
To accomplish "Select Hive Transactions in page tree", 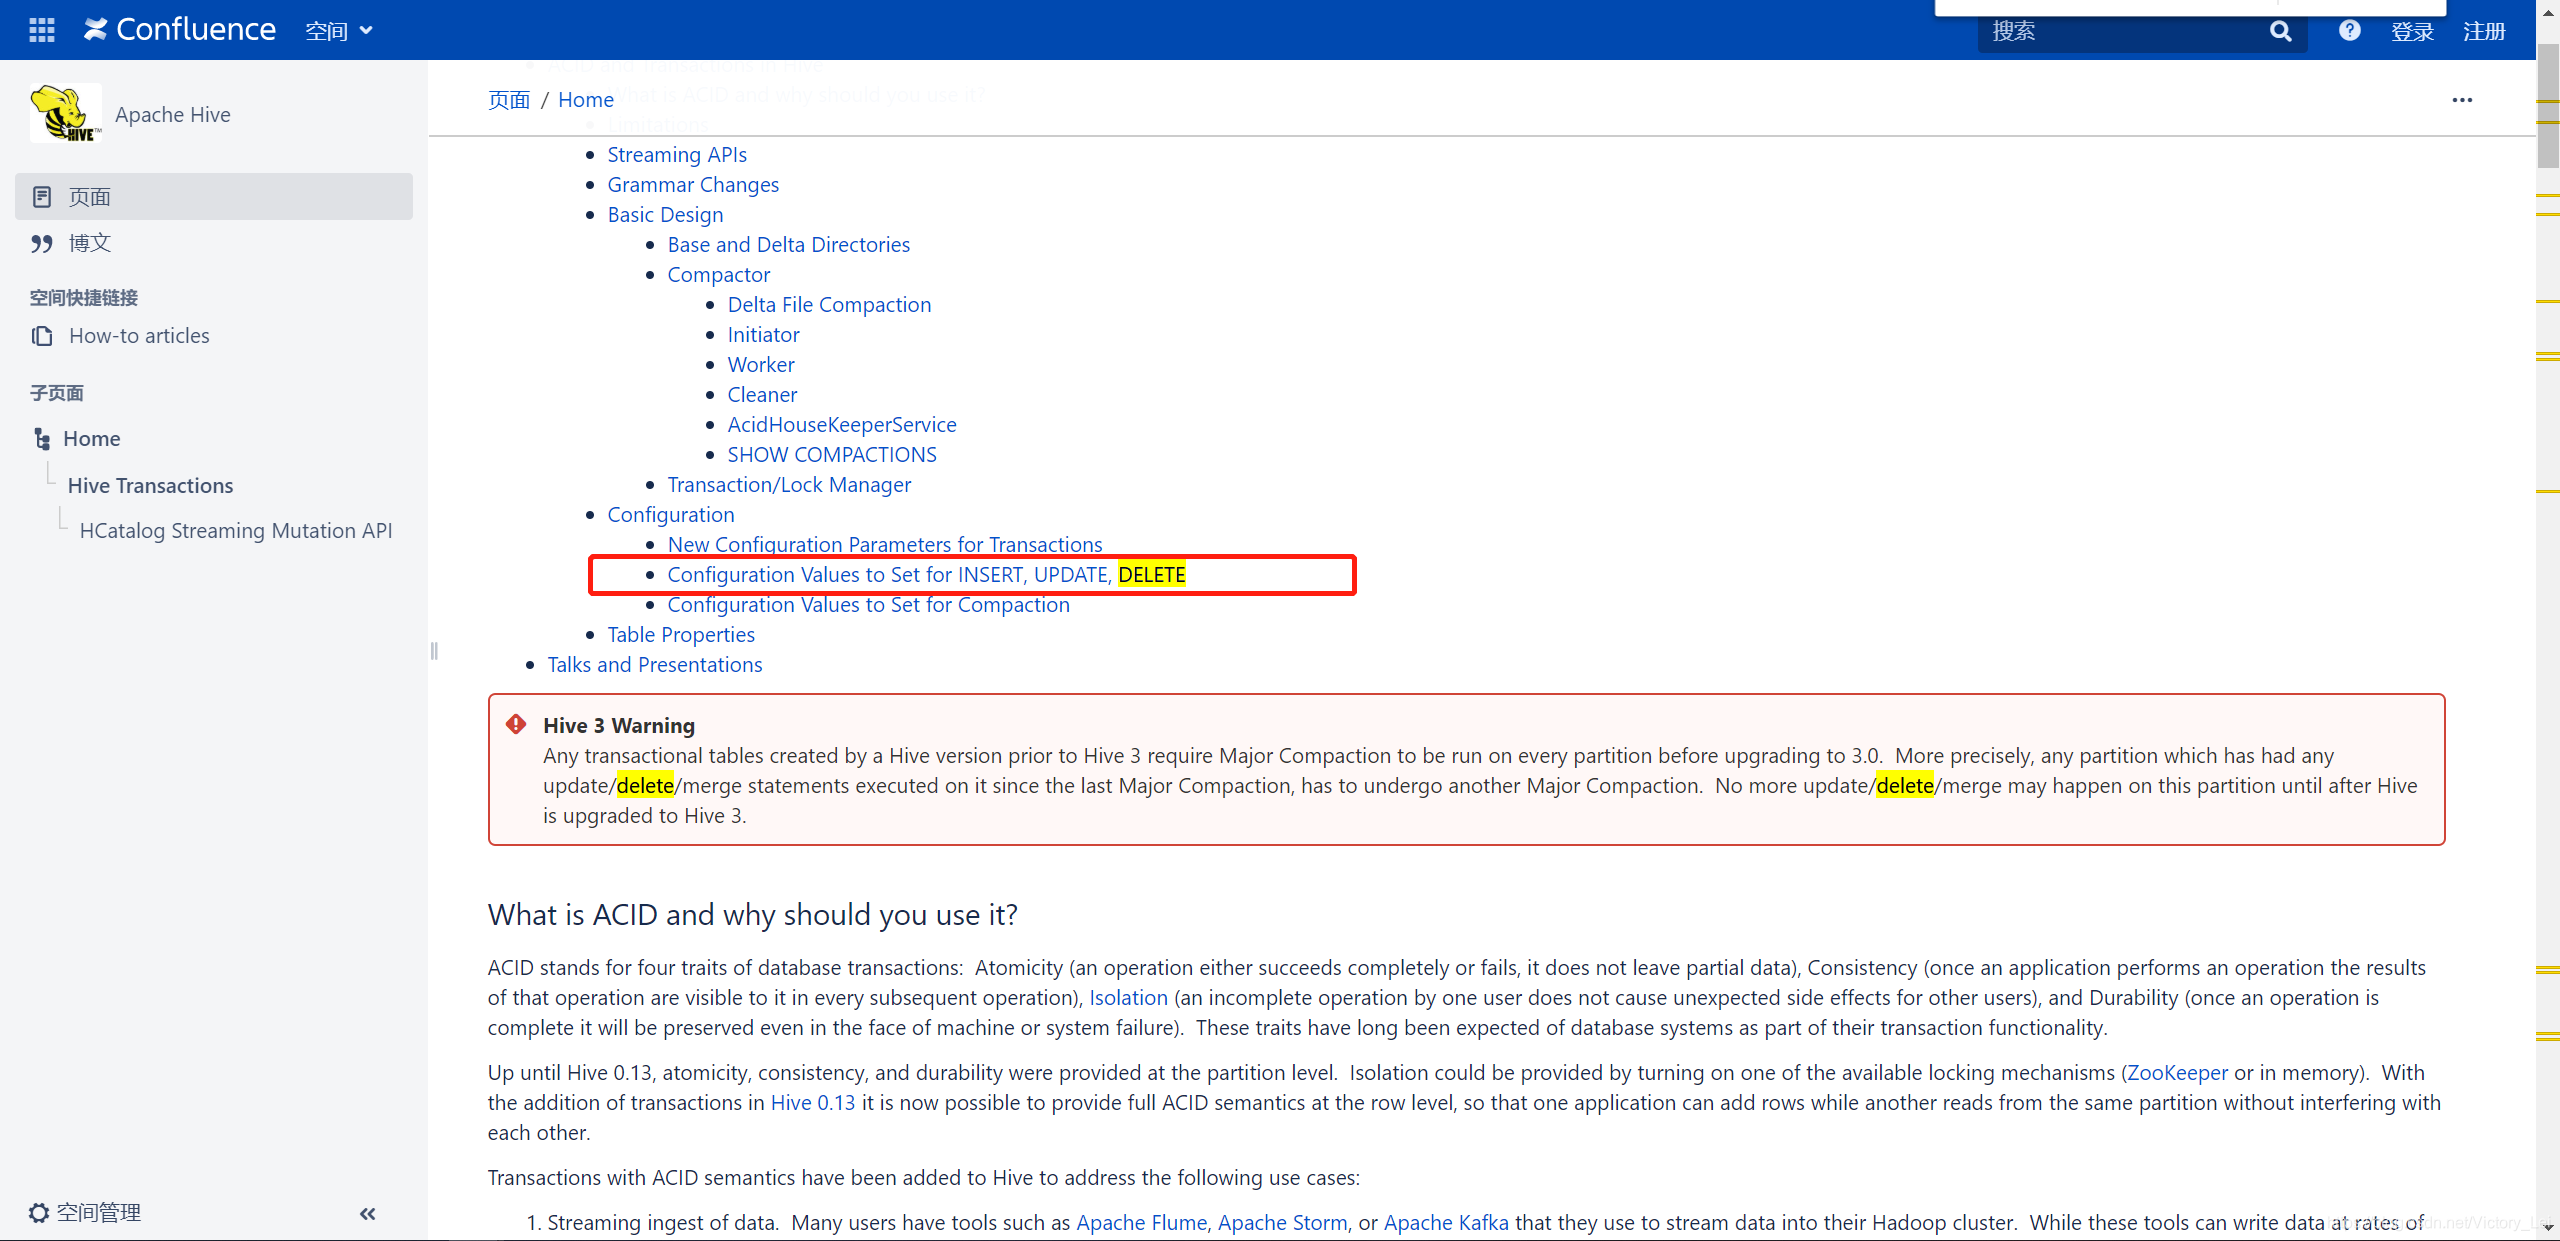I will [150, 485].
